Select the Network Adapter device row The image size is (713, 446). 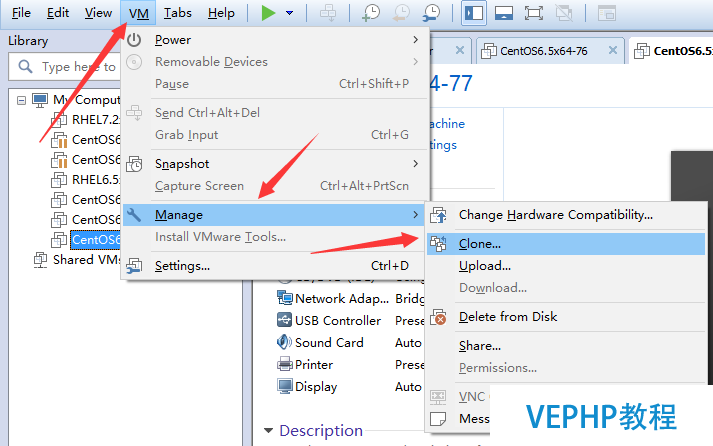pyautogui.click(x=350, y=299)
